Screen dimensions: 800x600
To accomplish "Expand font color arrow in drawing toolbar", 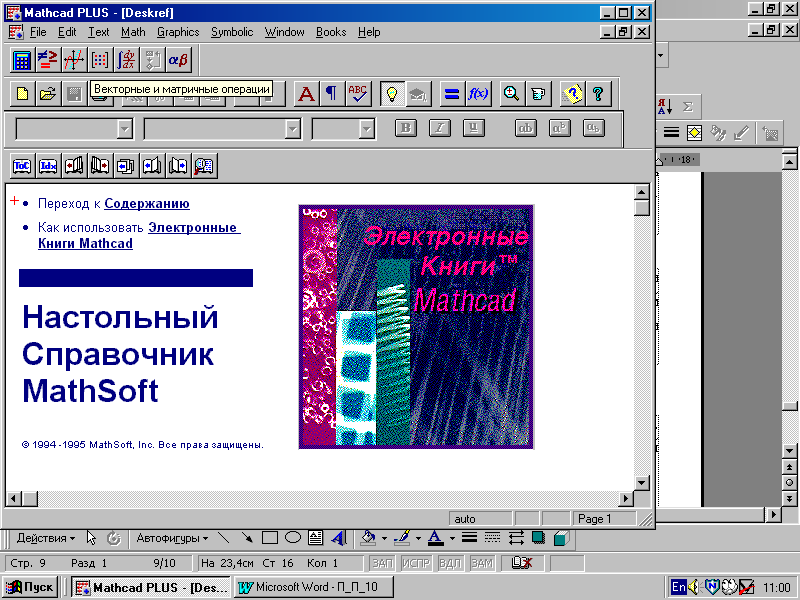I will tap(452, 538).
